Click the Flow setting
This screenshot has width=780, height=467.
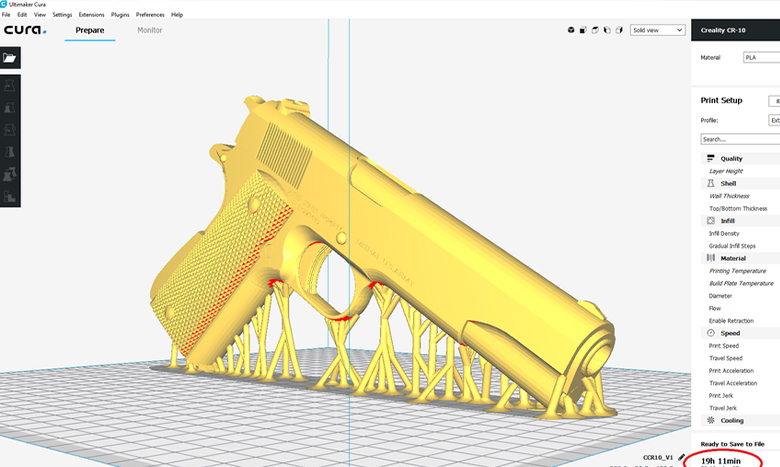coord(715,308)
